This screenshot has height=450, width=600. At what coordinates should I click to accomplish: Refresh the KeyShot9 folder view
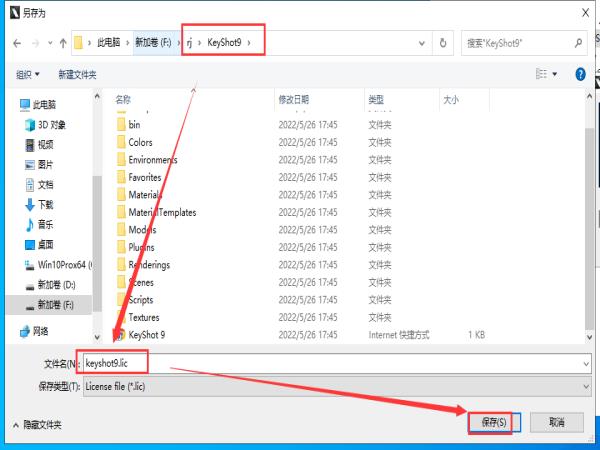pos(445,44)
